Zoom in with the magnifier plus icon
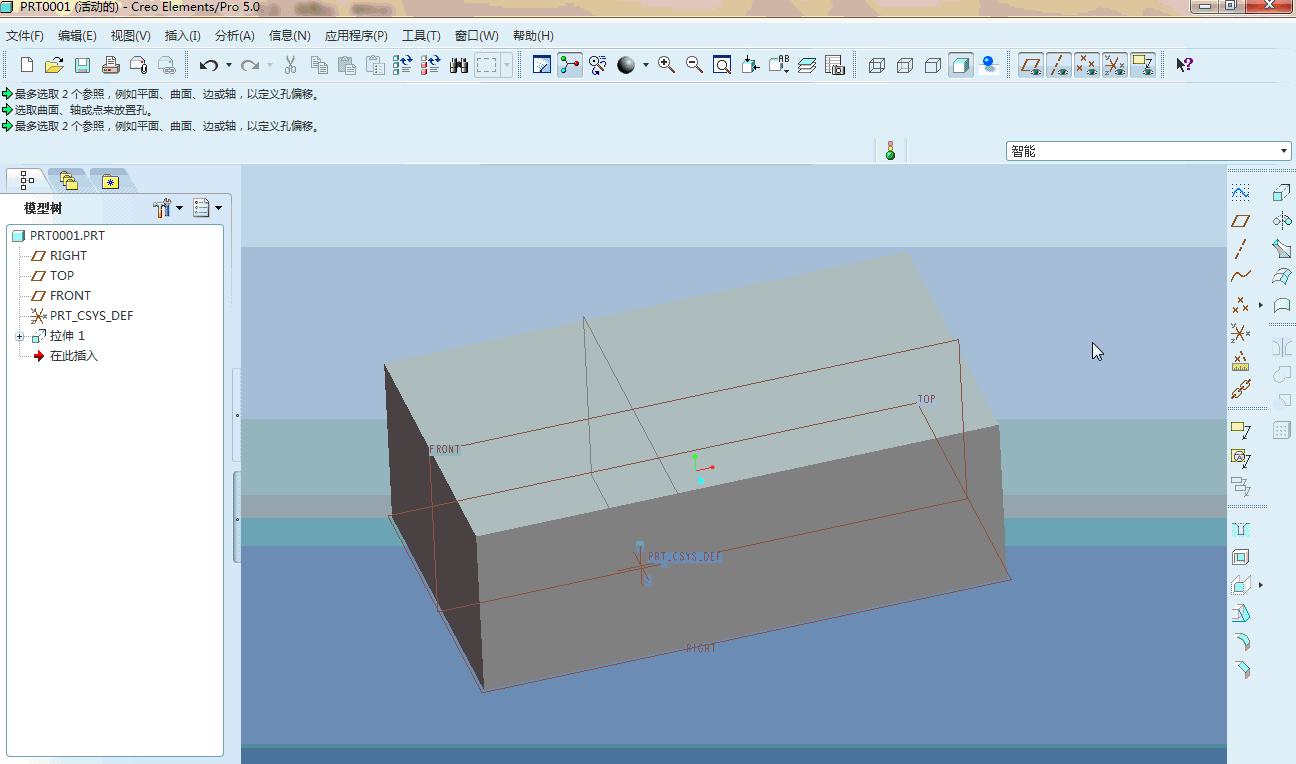The image size is (1296, 764). click(666, 65)
